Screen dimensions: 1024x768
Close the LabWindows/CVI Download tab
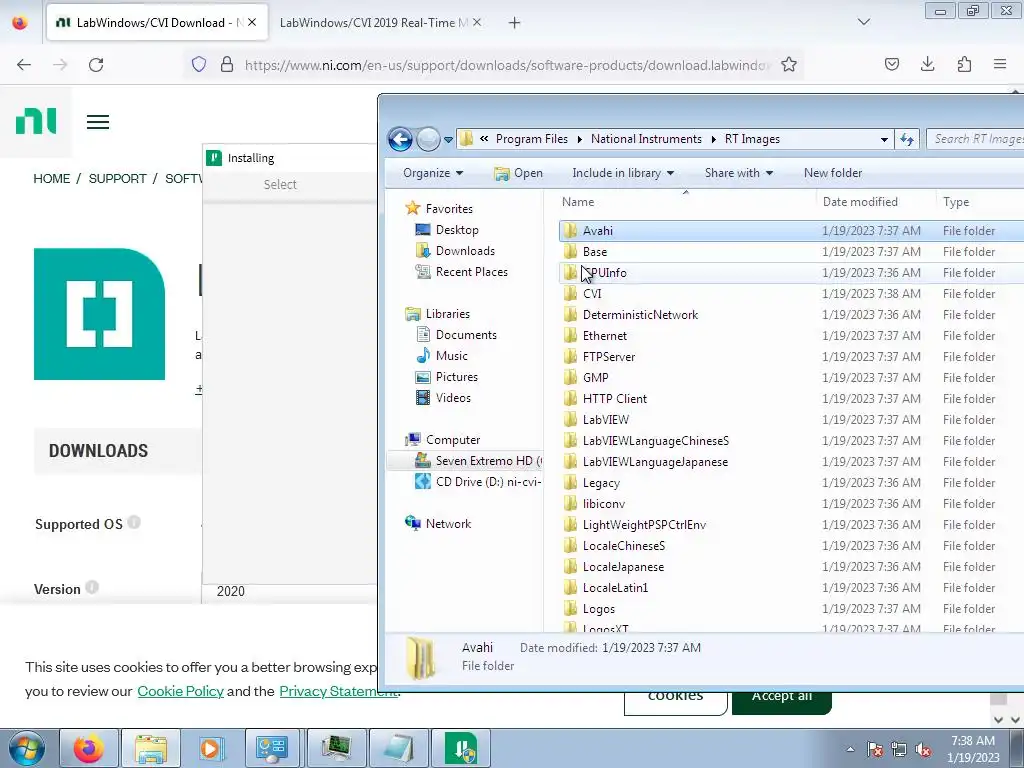point(252,22)
